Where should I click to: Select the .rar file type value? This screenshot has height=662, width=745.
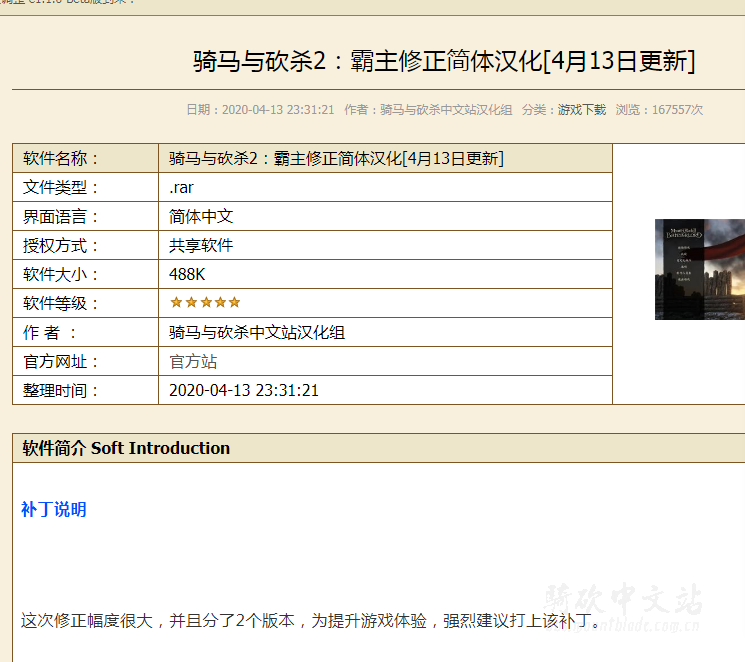click(x=181, y=188)
